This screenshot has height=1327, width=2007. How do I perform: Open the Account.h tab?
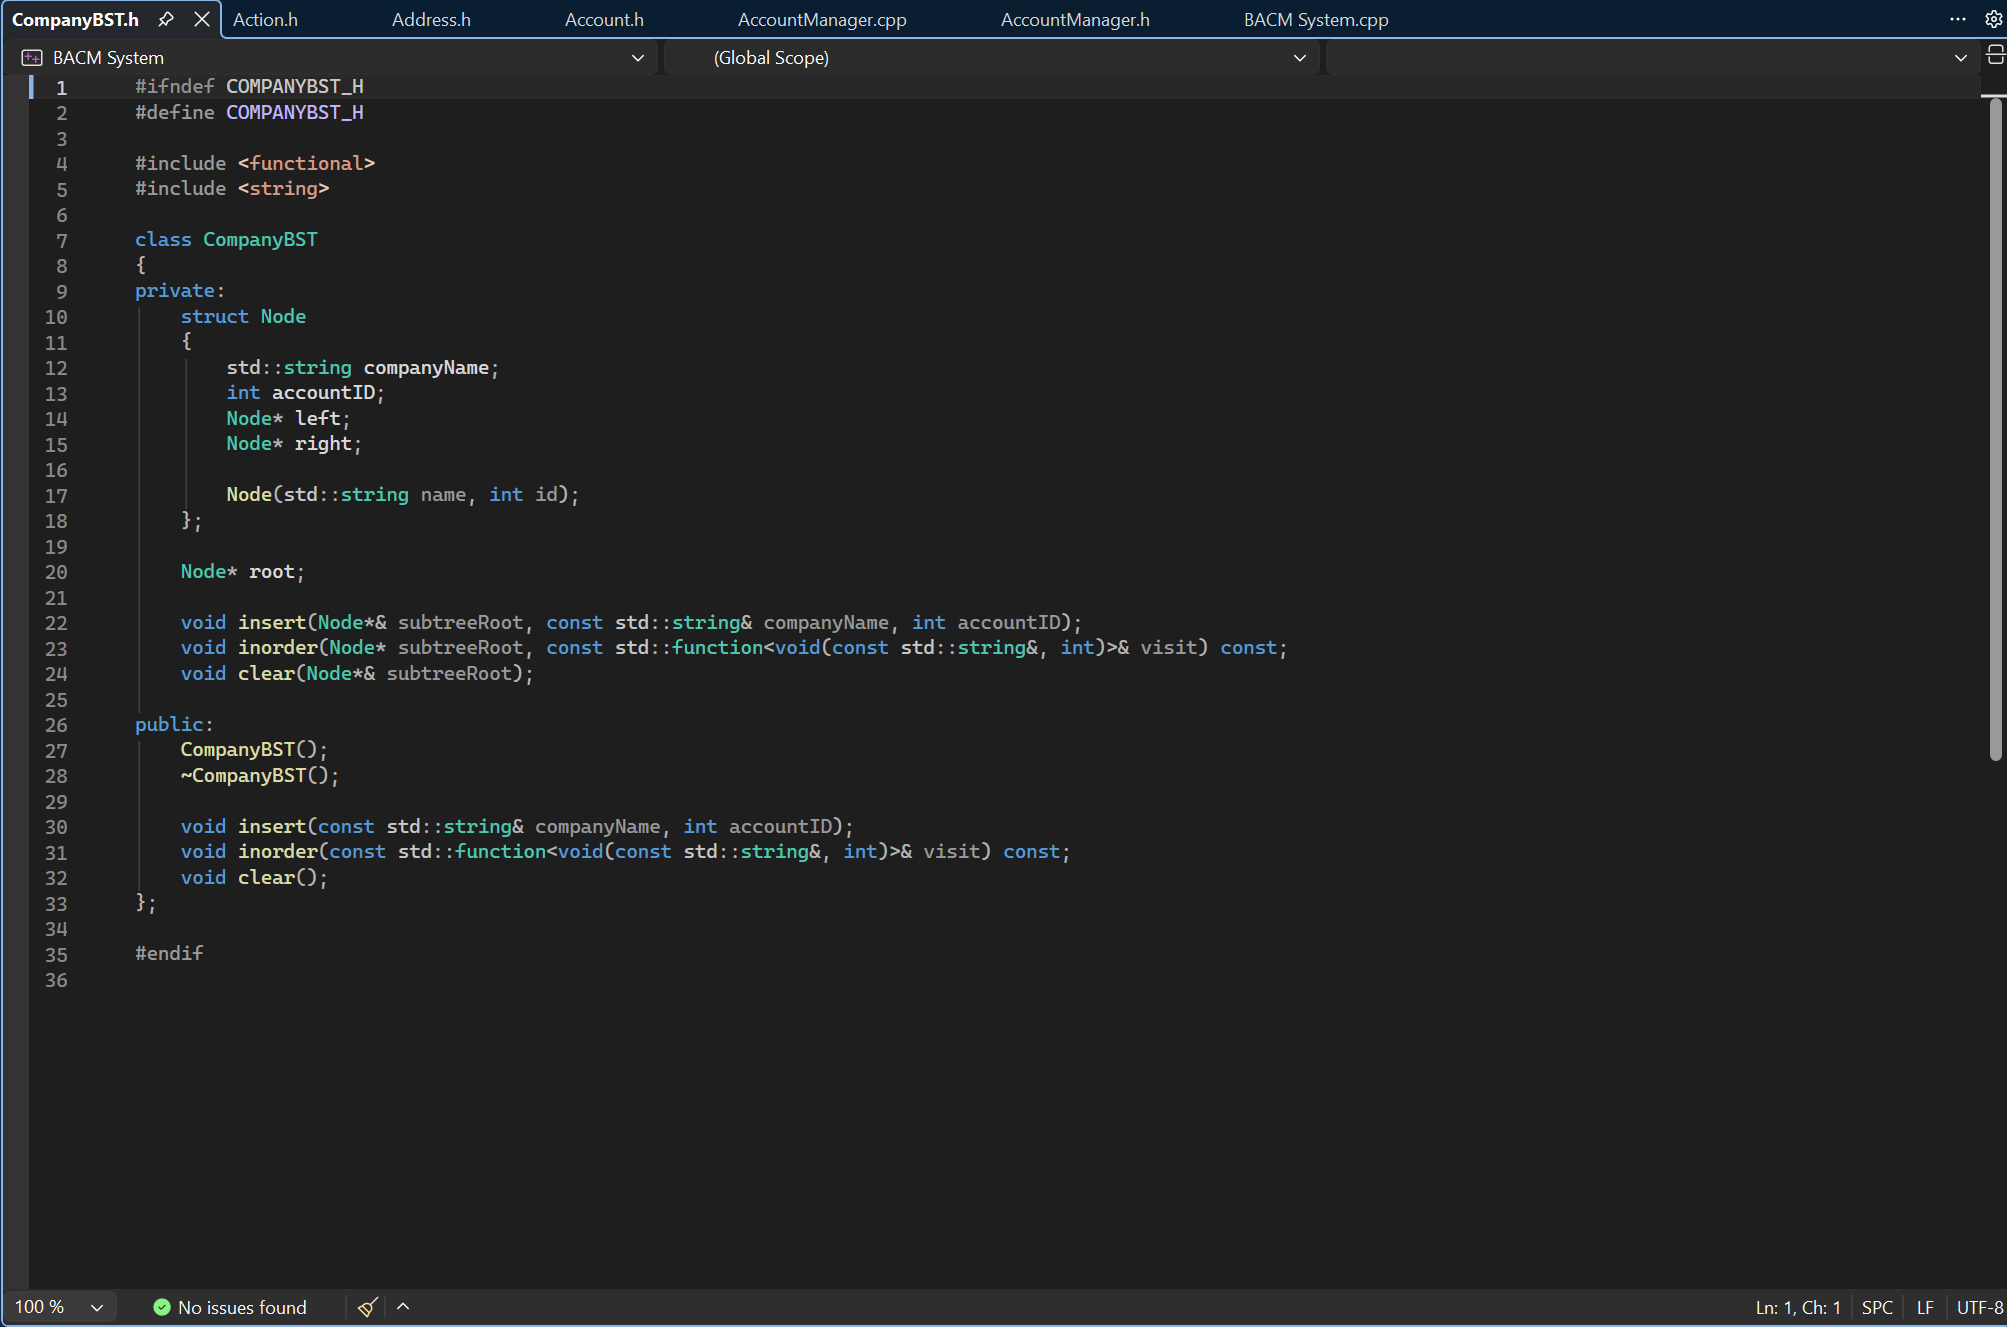point(604,19)
